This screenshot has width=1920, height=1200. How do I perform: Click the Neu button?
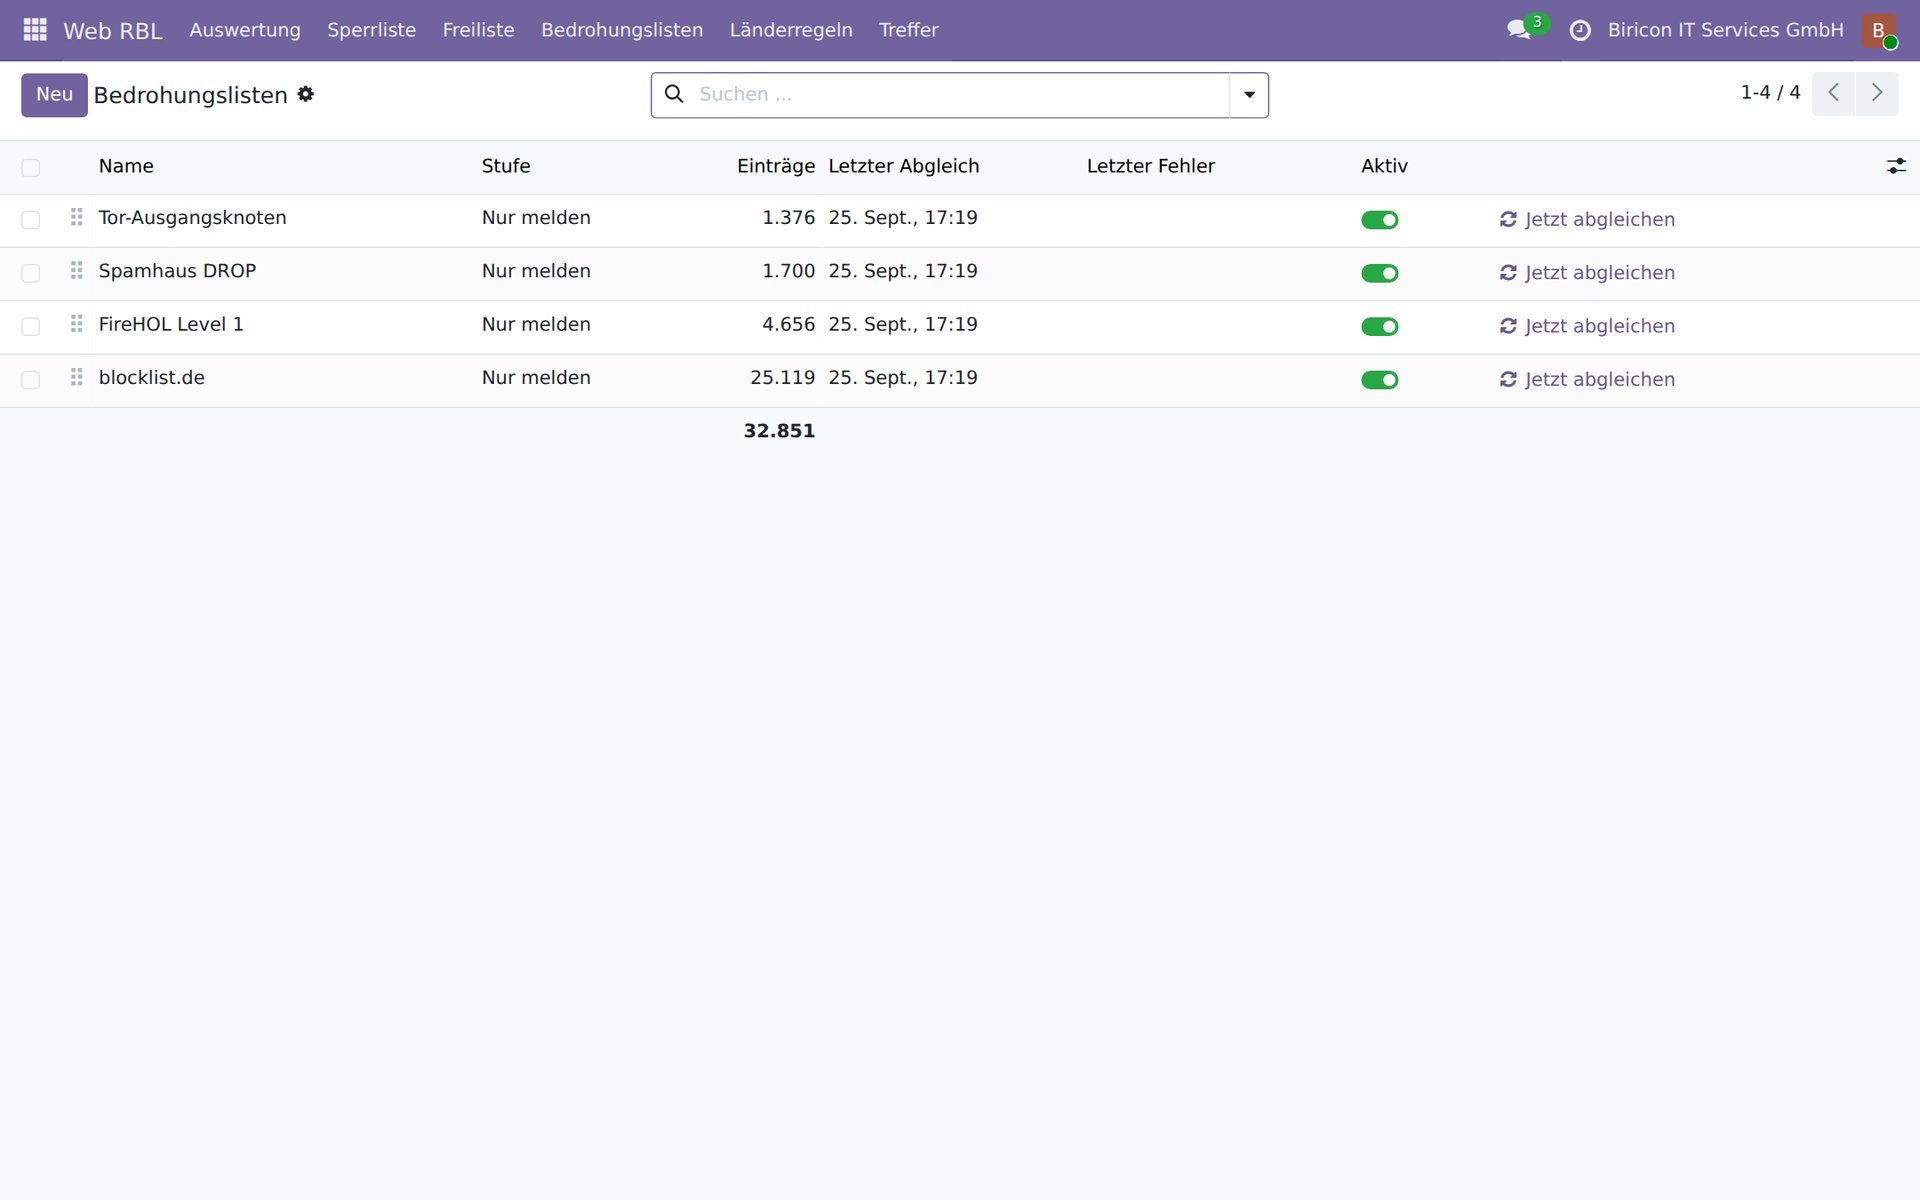click(54, 95)
